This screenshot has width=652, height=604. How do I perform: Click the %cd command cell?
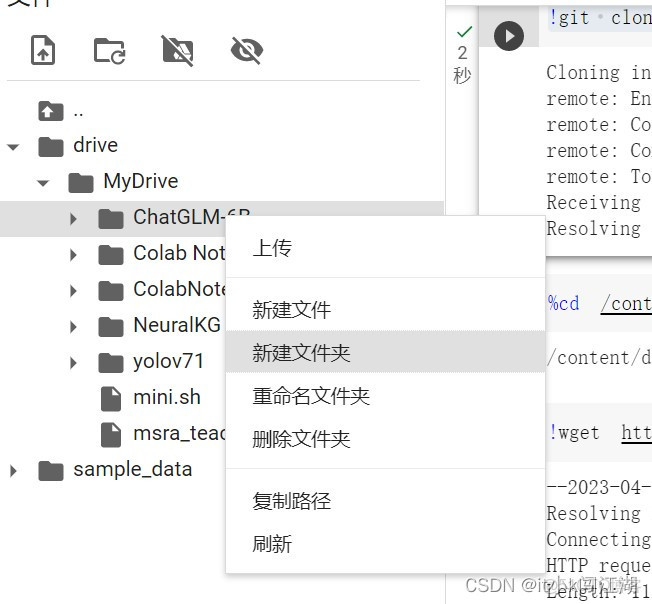tap(599, 303)
